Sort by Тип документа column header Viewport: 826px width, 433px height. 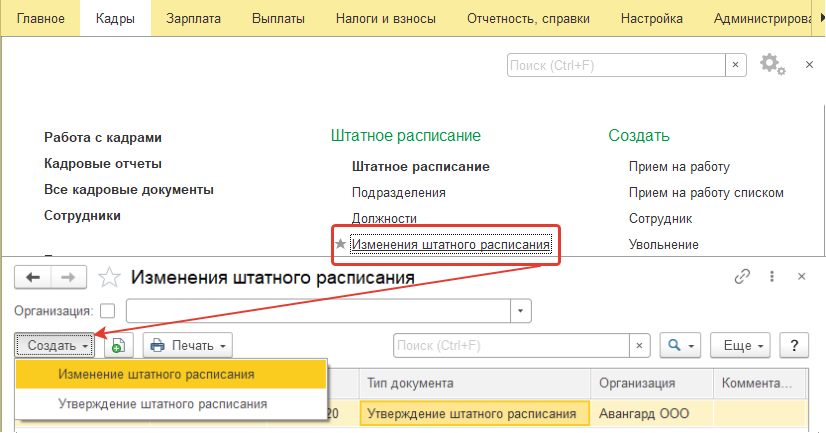(x=475, y=383)
